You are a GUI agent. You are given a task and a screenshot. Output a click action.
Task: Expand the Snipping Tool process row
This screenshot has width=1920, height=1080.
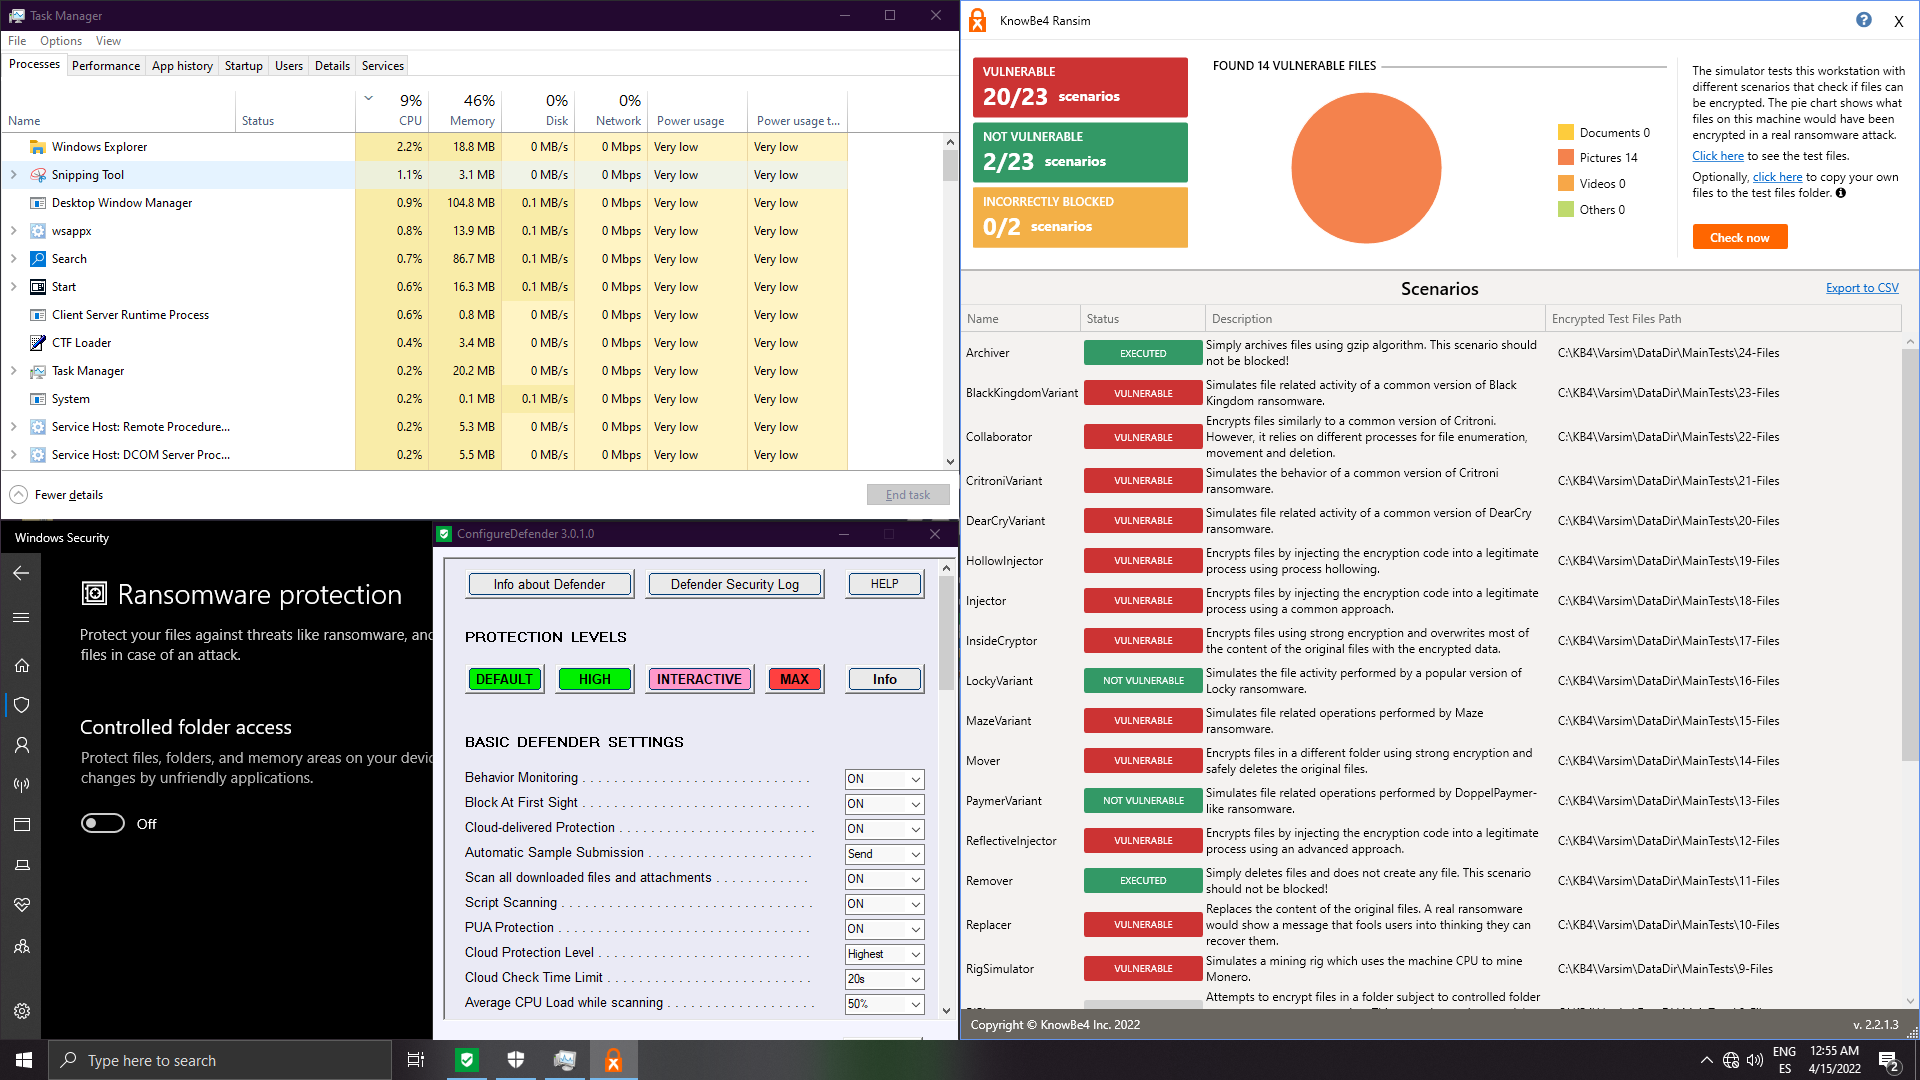click(13, 175)
